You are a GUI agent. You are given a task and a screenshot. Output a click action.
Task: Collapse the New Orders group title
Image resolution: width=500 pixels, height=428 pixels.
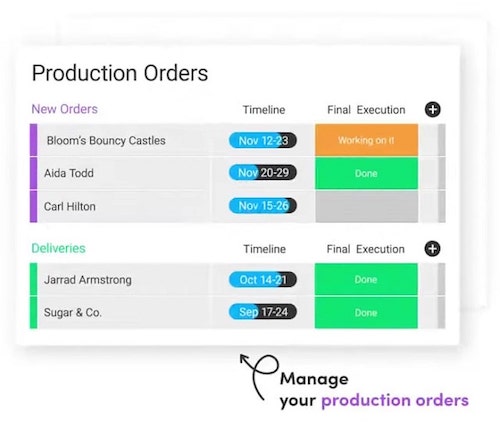click(x=65, y=109)
